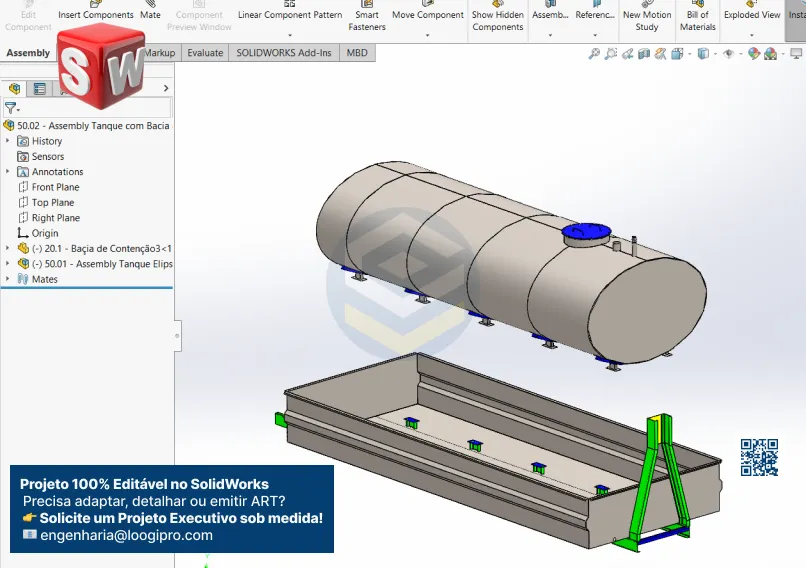Click the Move Component button

[x=427, y=15]
